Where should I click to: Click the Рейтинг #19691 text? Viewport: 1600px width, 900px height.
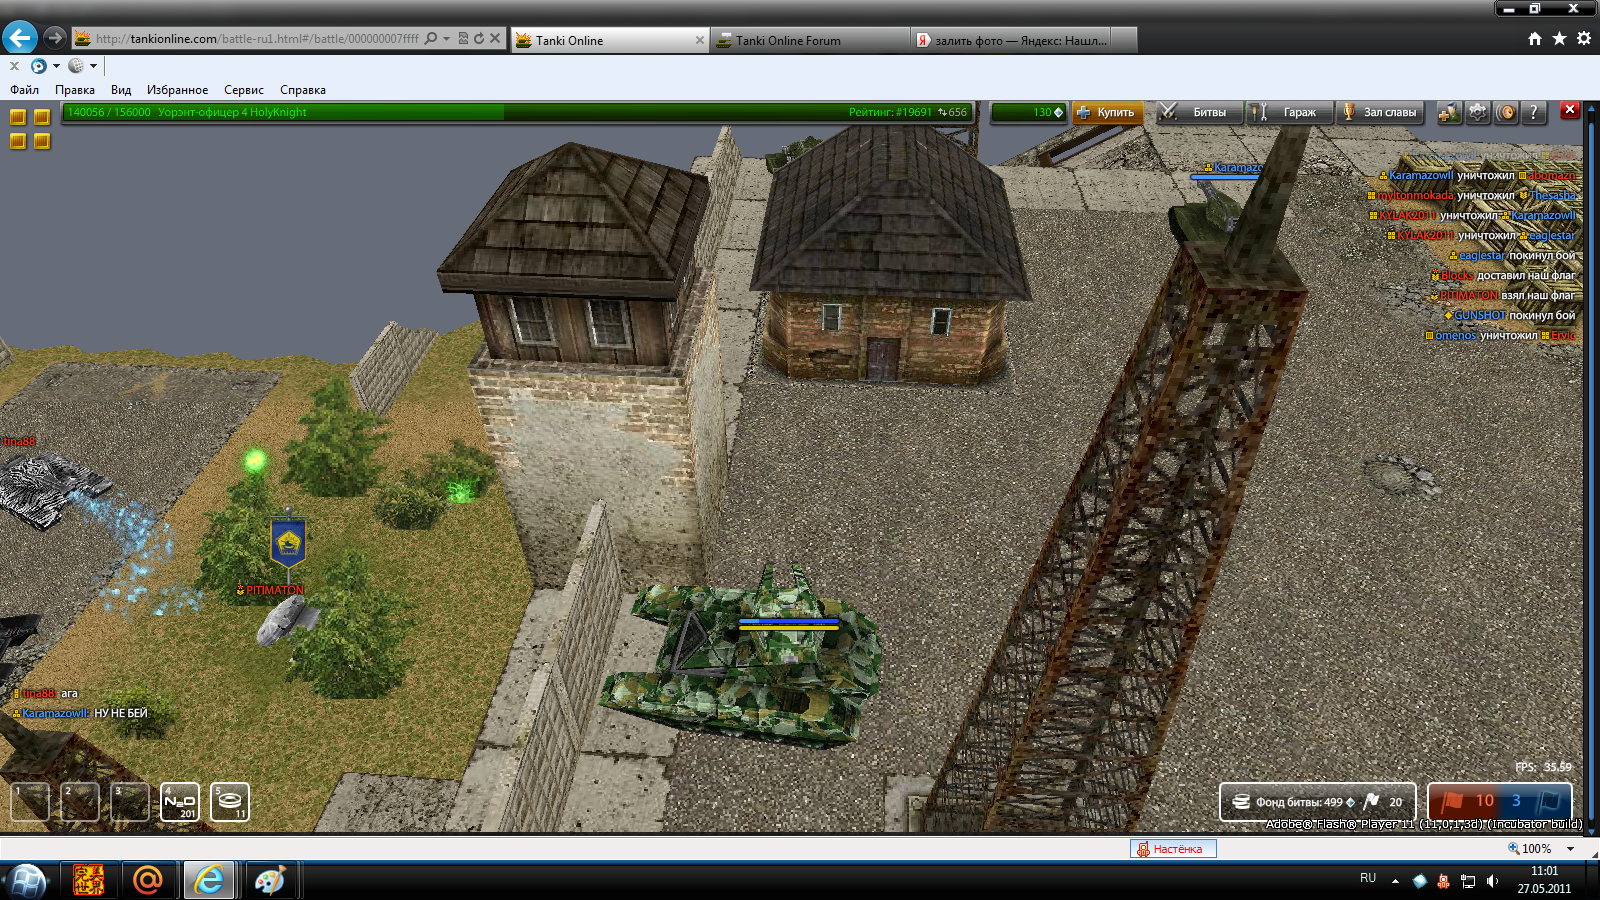point(890,112)
